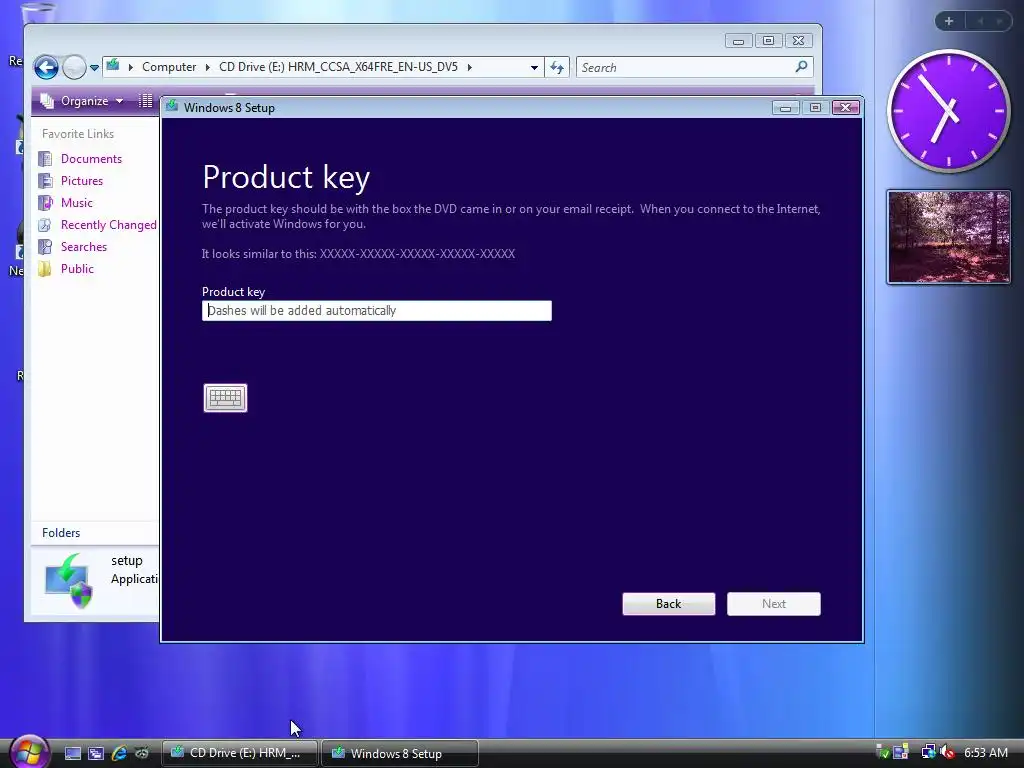Open Pictures favorite link
The height and width of the screenshot is (768, 1024).
tap(82, 181)
